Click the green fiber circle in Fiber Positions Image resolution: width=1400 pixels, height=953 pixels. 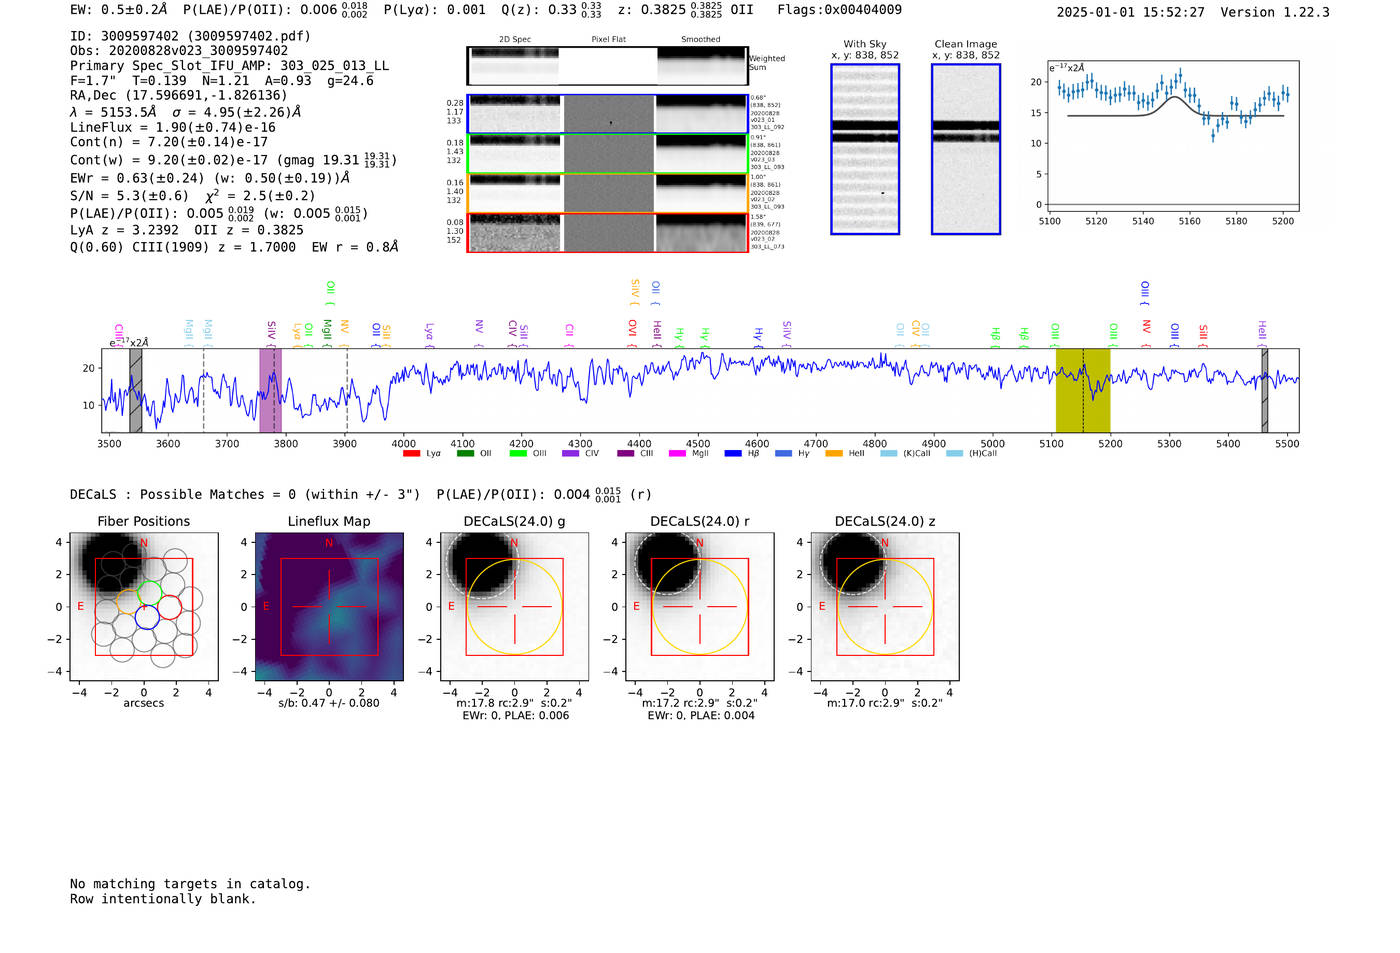(148, 593)
